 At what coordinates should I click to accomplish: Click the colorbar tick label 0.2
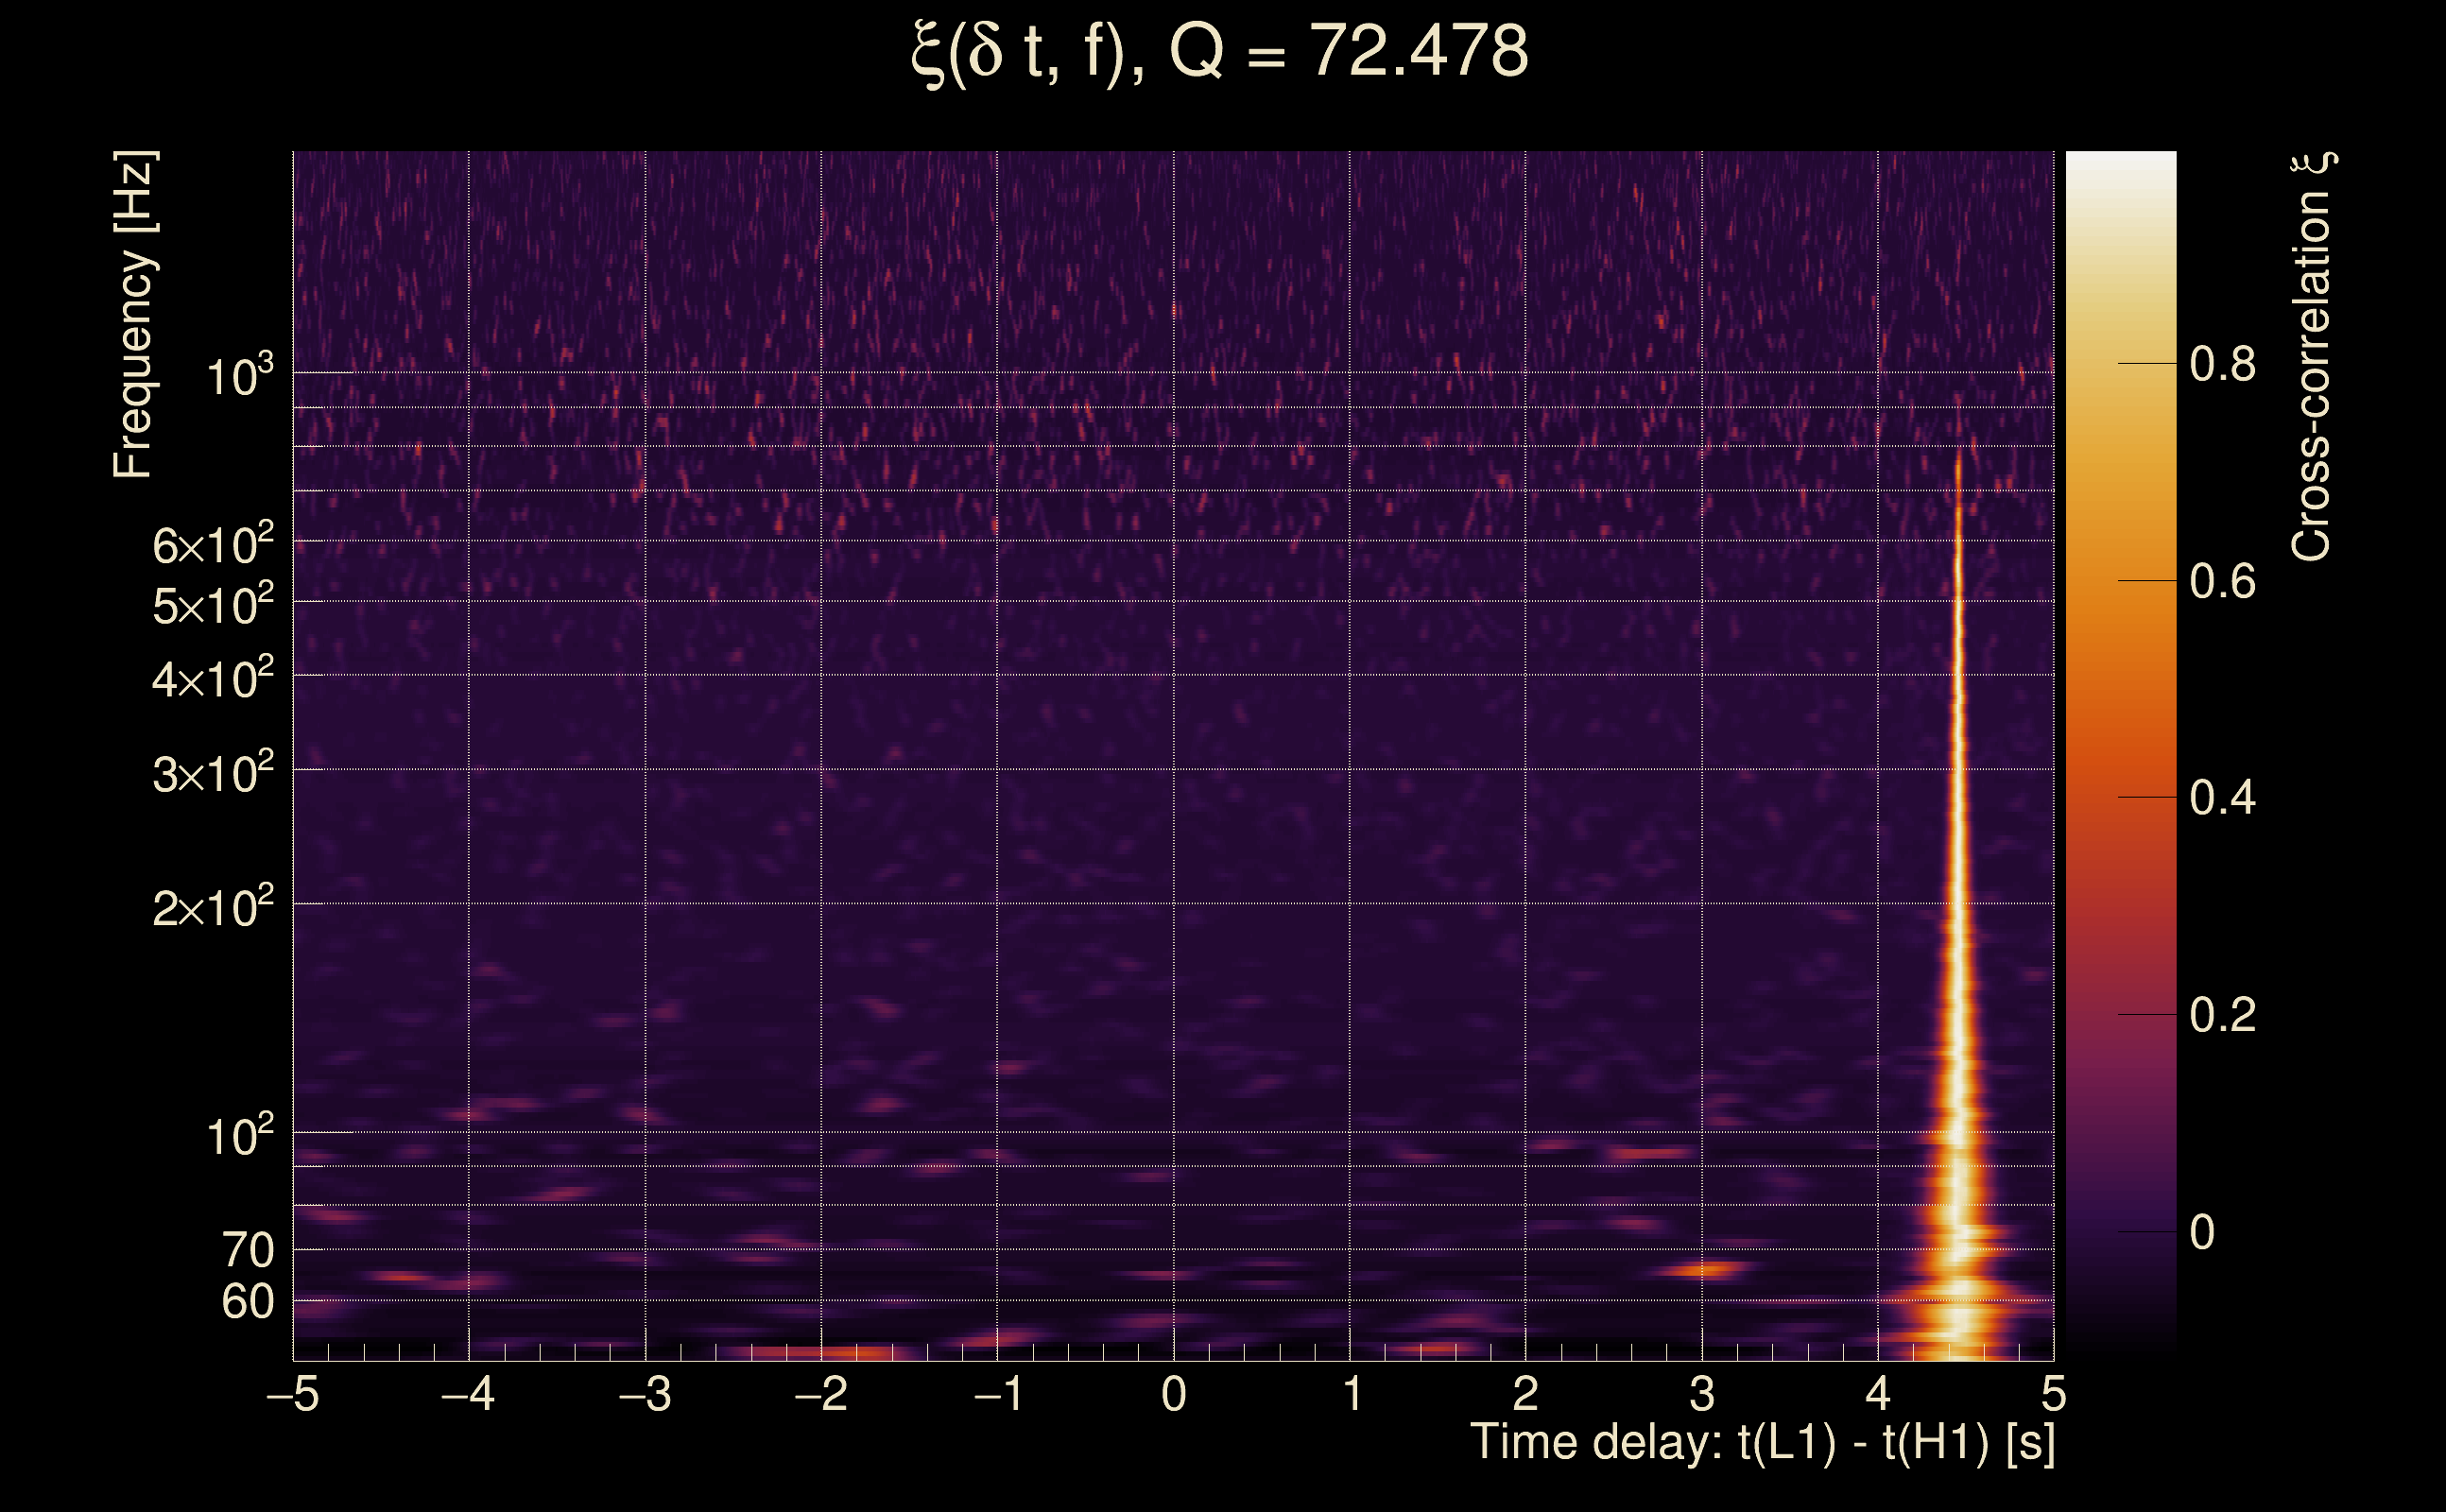click(x=2222, y=1015)
